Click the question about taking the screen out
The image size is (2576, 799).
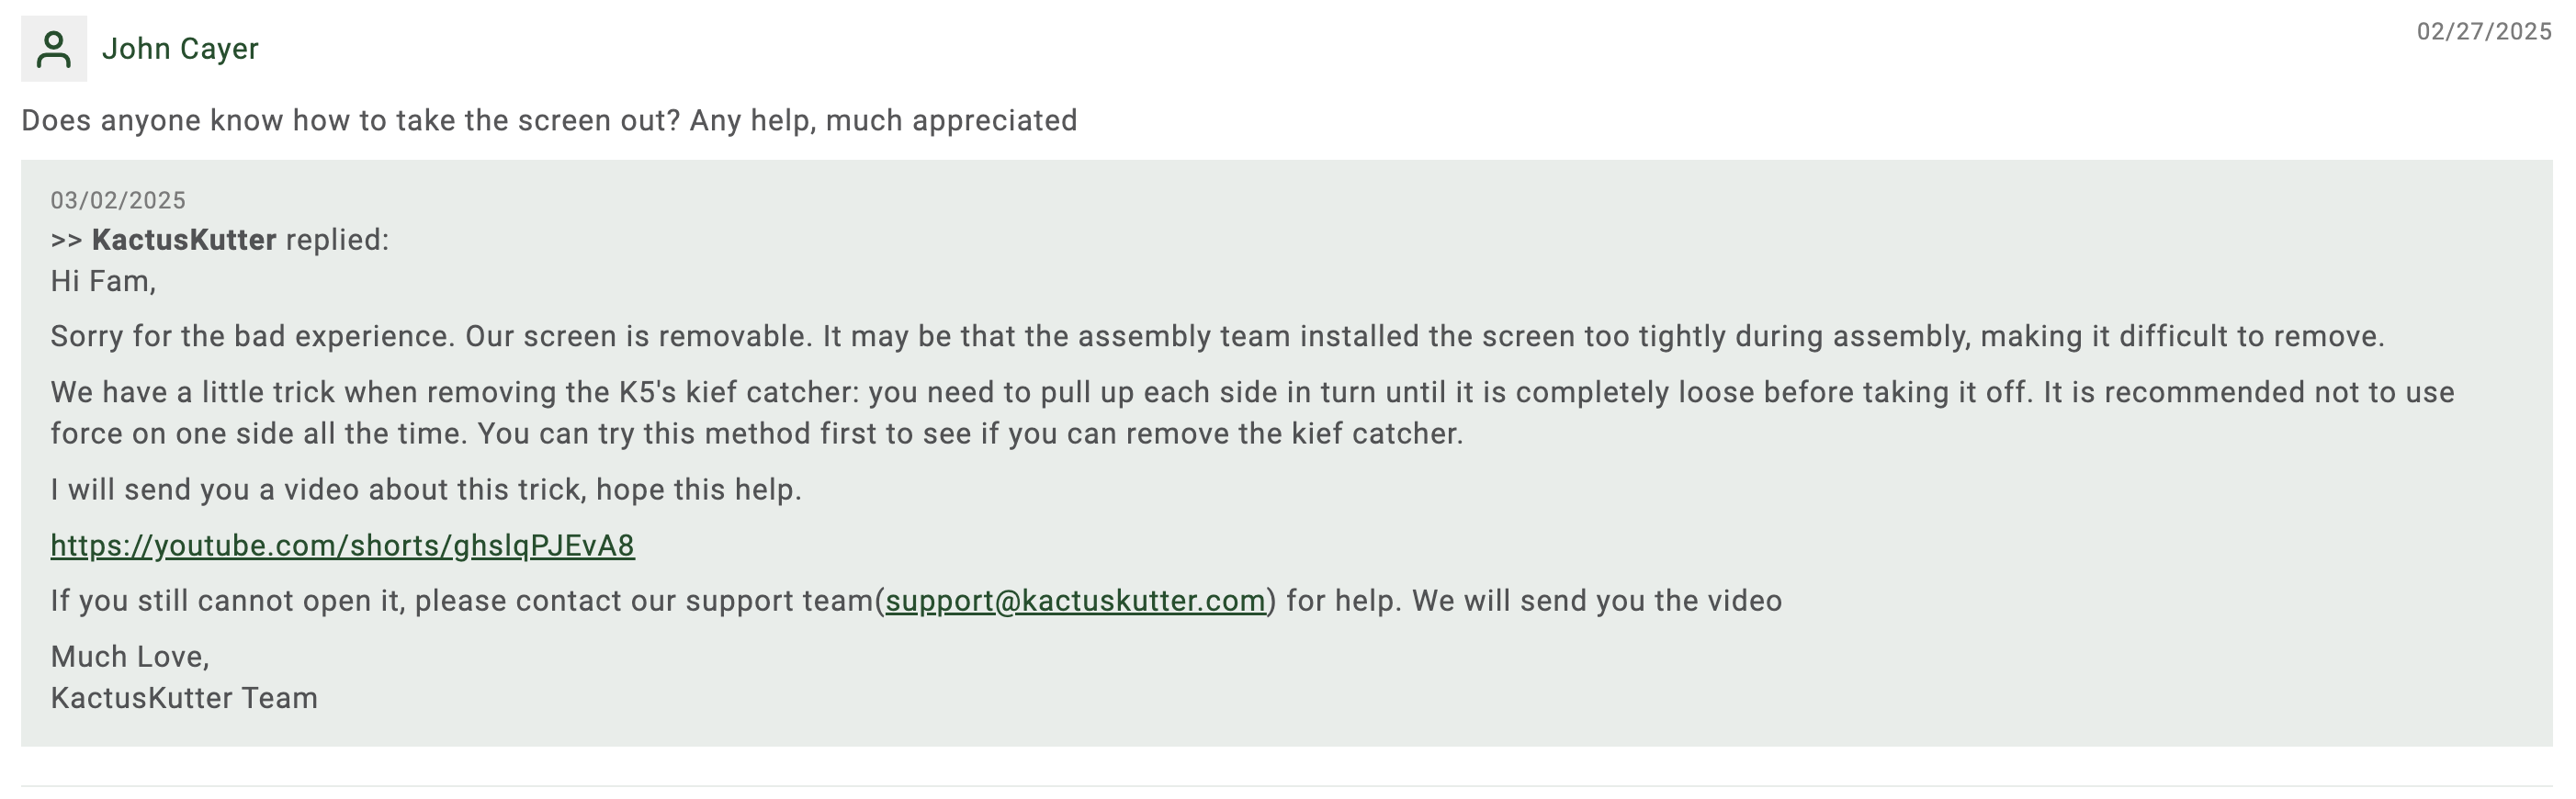point(549,120)
